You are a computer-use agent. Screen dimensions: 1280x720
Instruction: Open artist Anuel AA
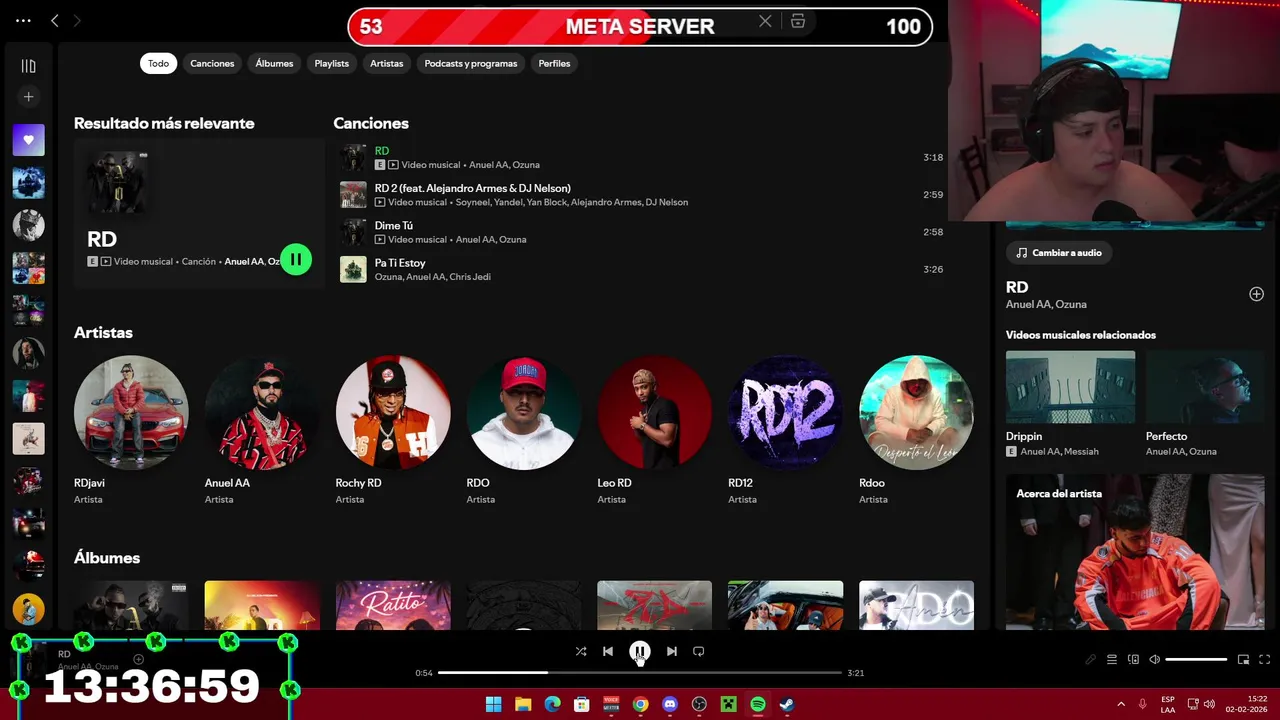click(x=262, y=430)
